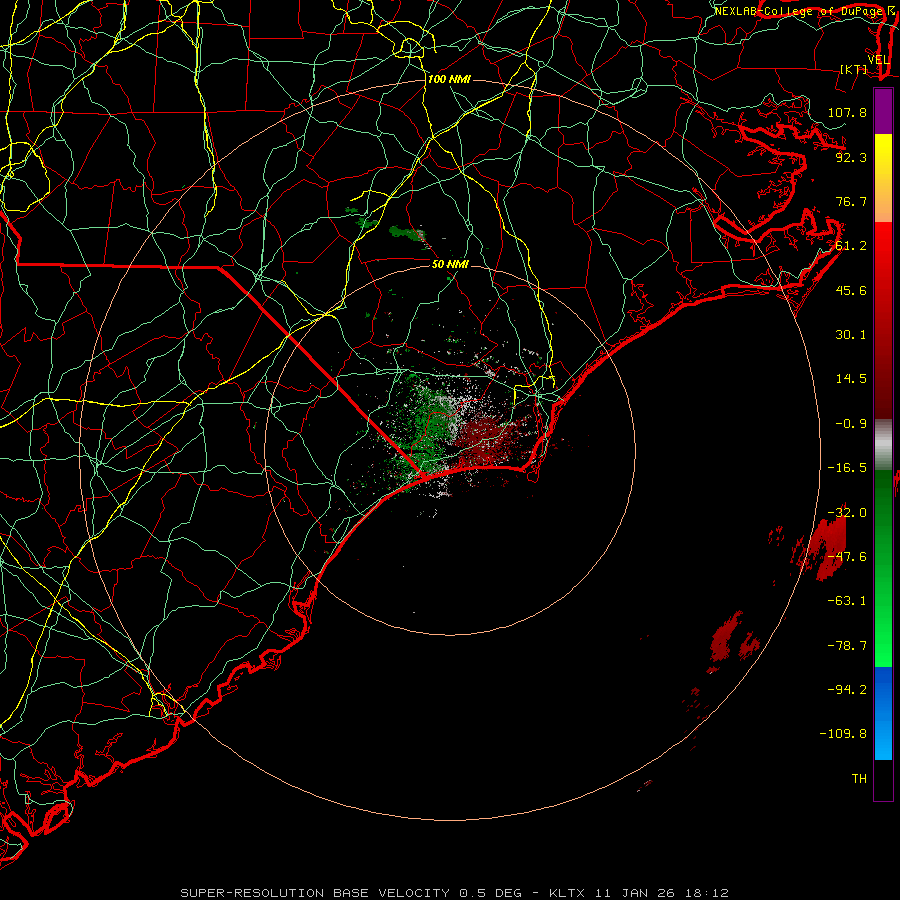Click the TH label on the legend
Viewport: 900px width, 900px height.
(x=859, y=779)
